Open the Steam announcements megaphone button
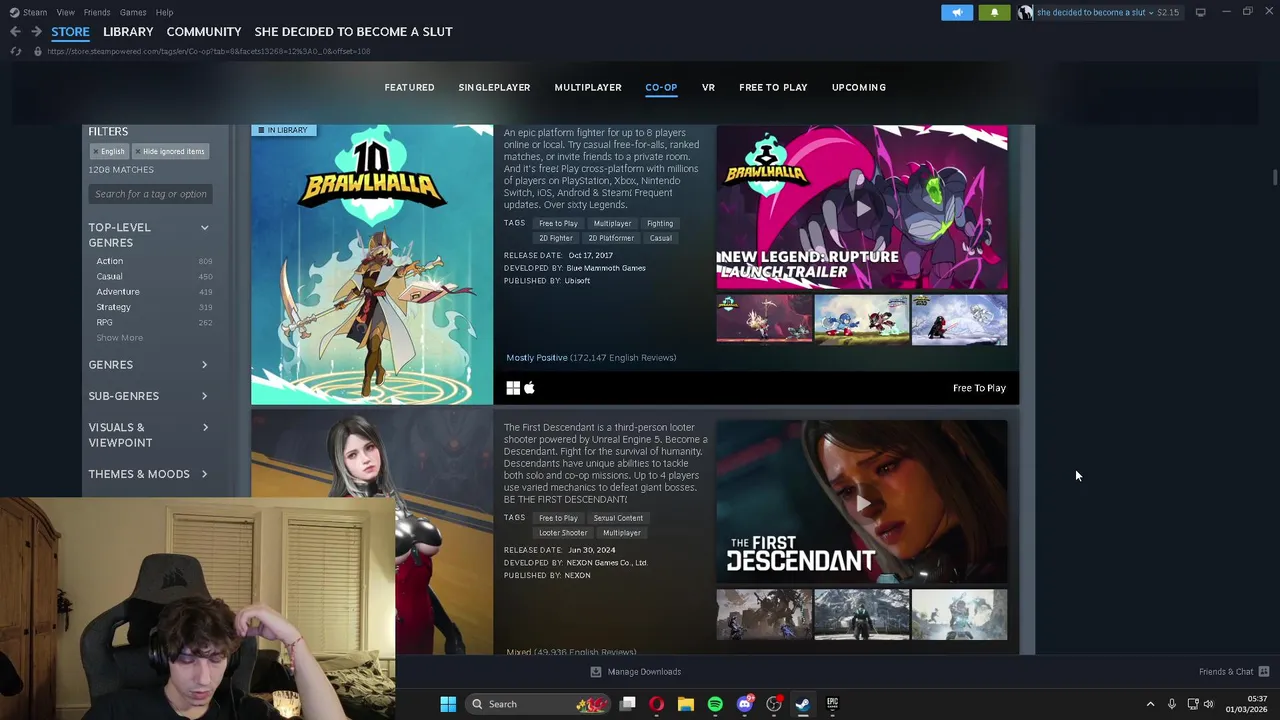Screen dimensions: 1280x720 click(x=957, y=12)
